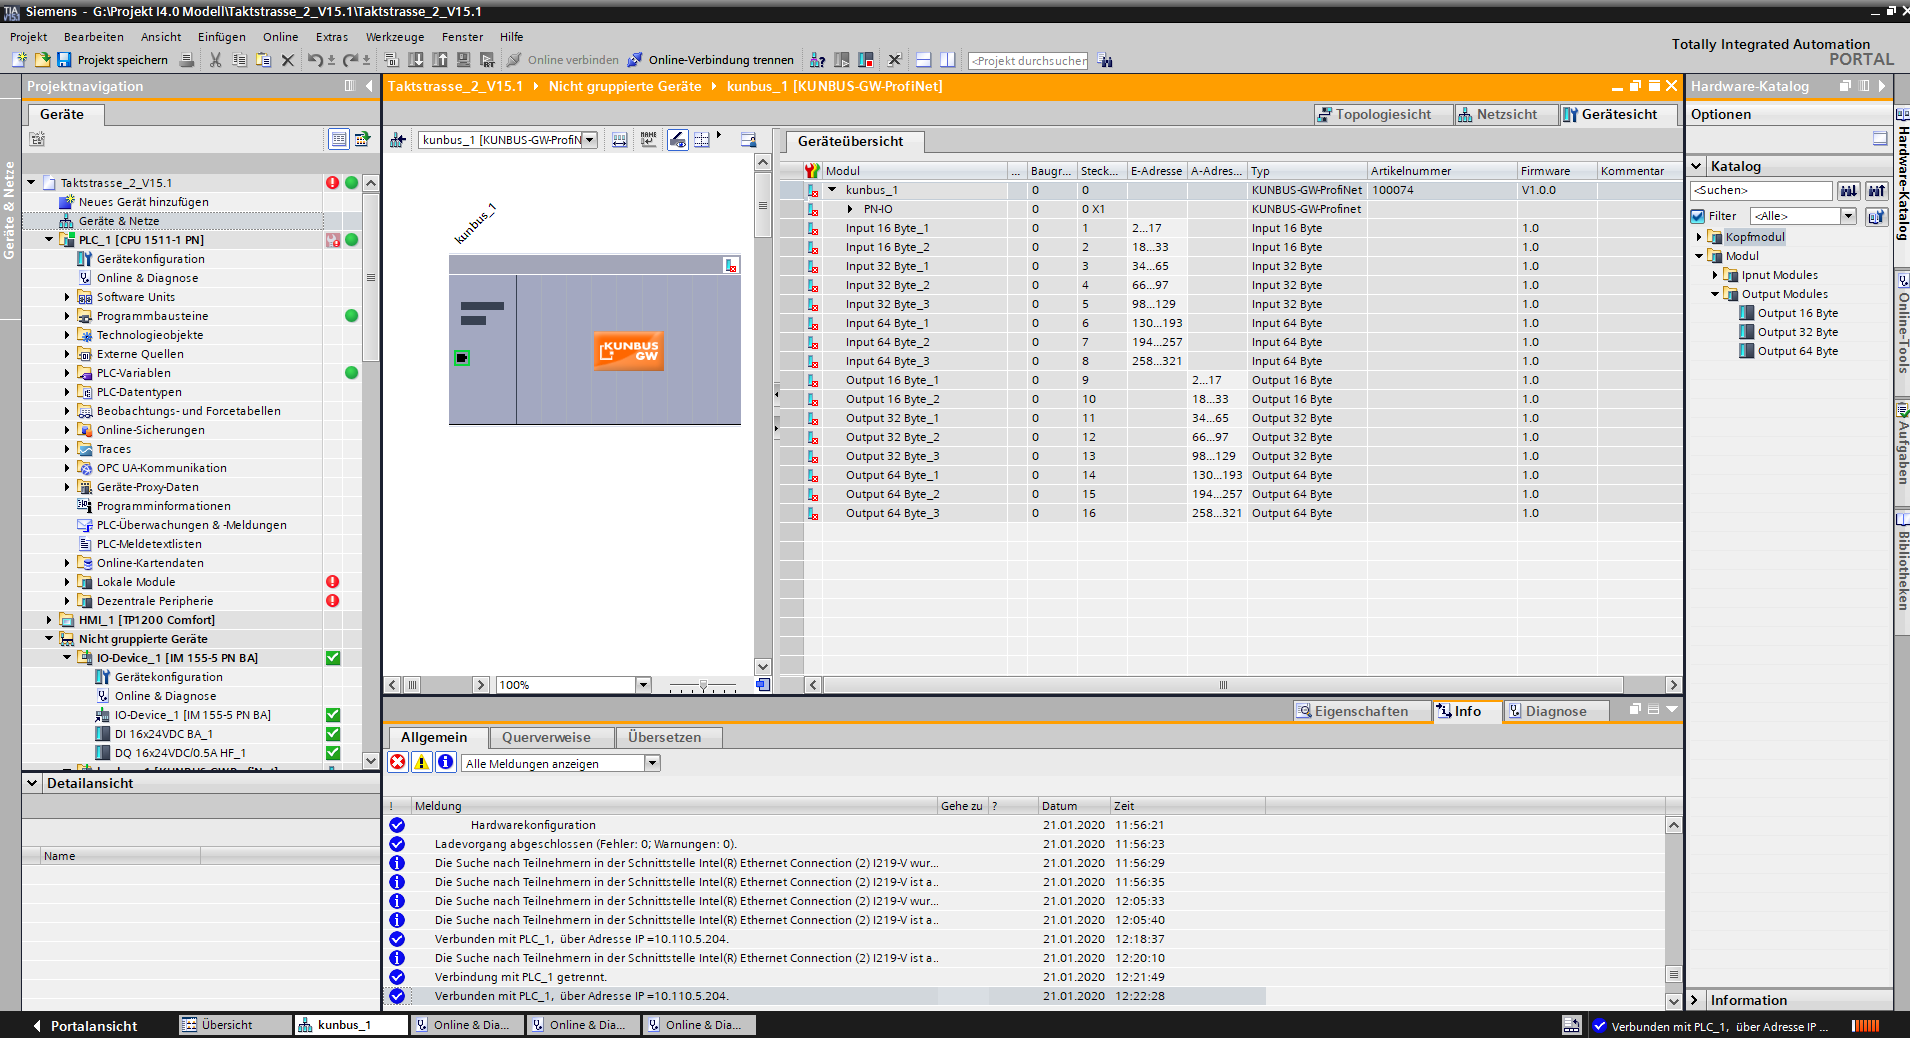
Task: Click search-in-project binoculars icon
Action: coord(1105,60)
